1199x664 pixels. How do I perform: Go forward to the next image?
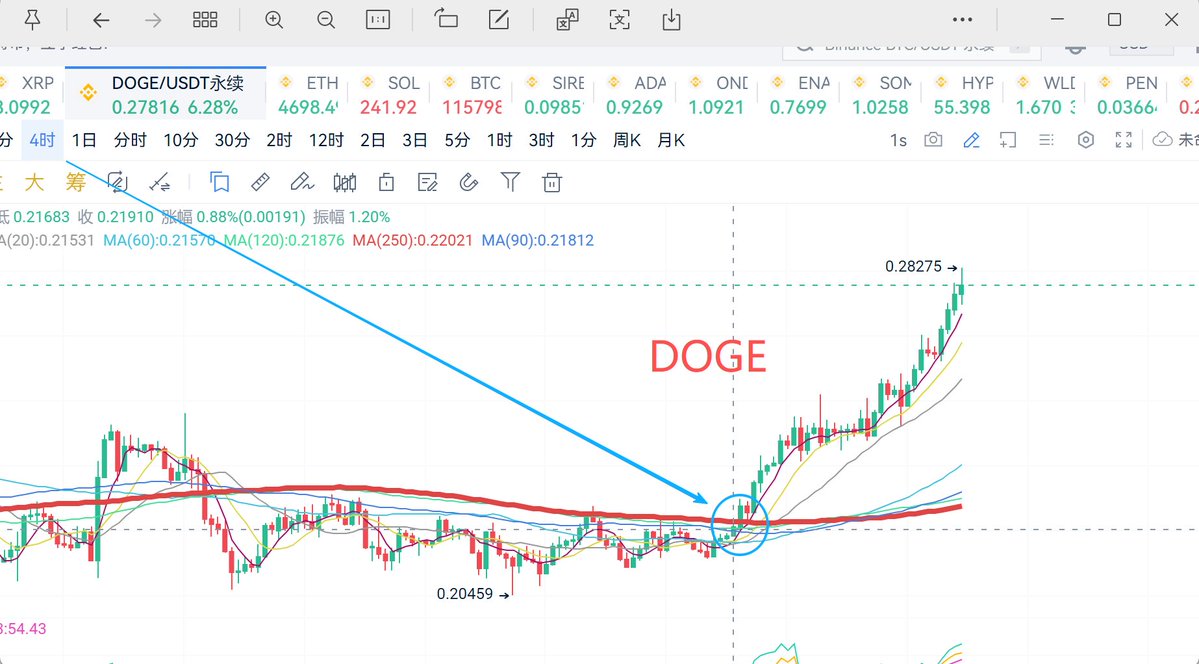pyautogui.click(x=153, y=20)
